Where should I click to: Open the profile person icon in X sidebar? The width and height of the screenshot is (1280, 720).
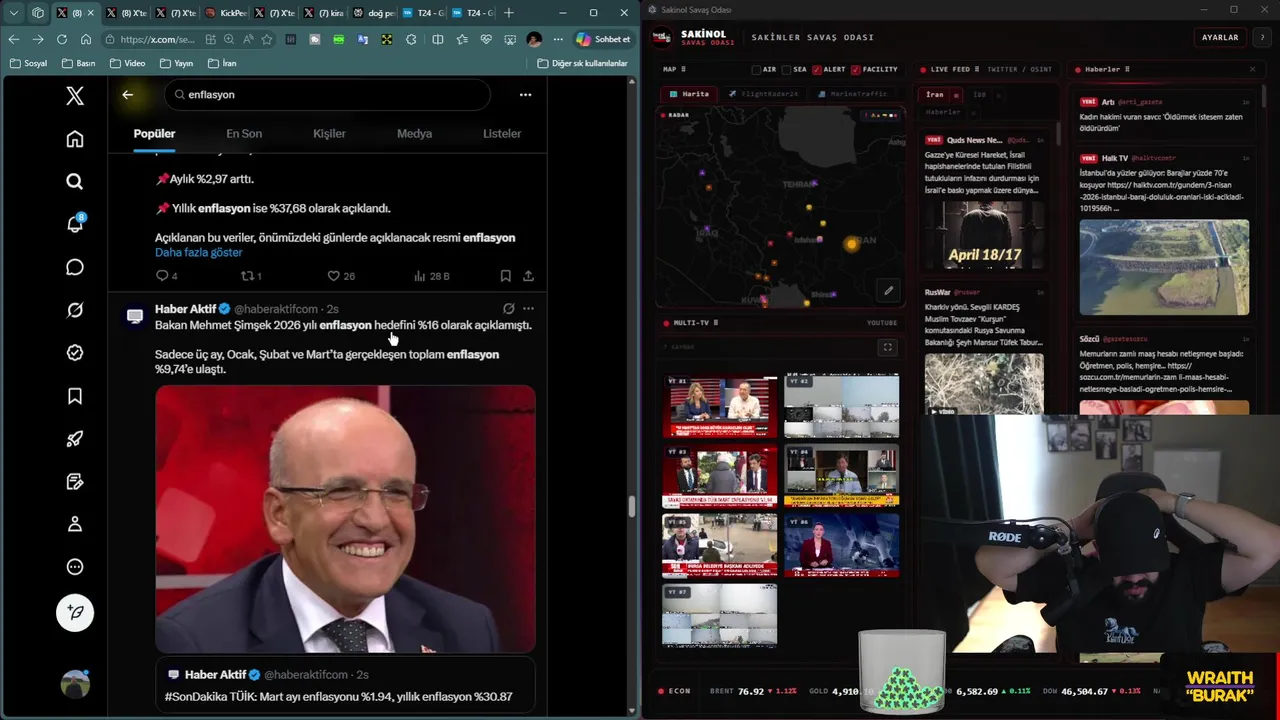pyautogui.click(x=75, y=524)
